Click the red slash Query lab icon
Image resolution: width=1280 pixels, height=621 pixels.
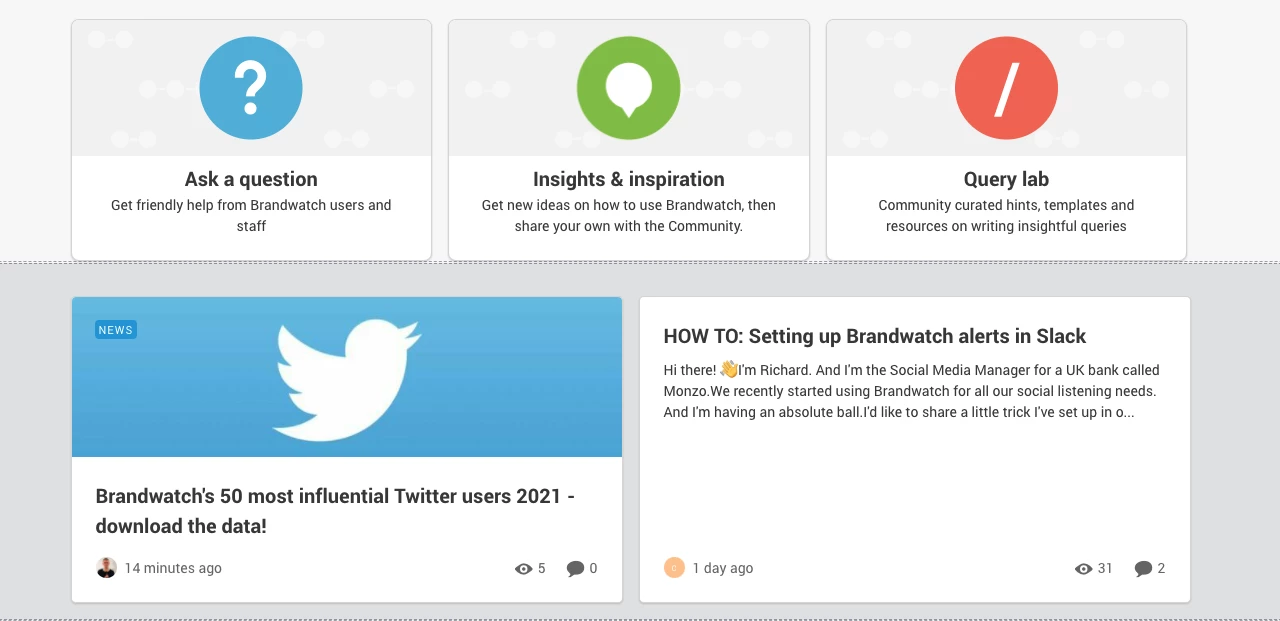point(1006,88)
